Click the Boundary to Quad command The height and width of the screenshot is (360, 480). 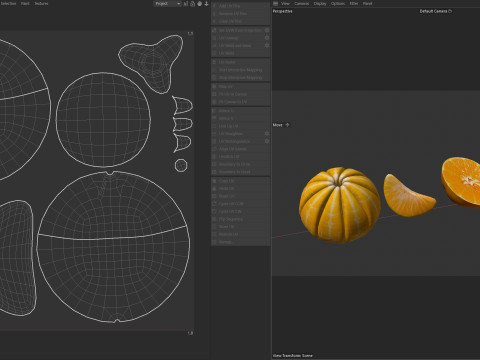click(234, 172)
